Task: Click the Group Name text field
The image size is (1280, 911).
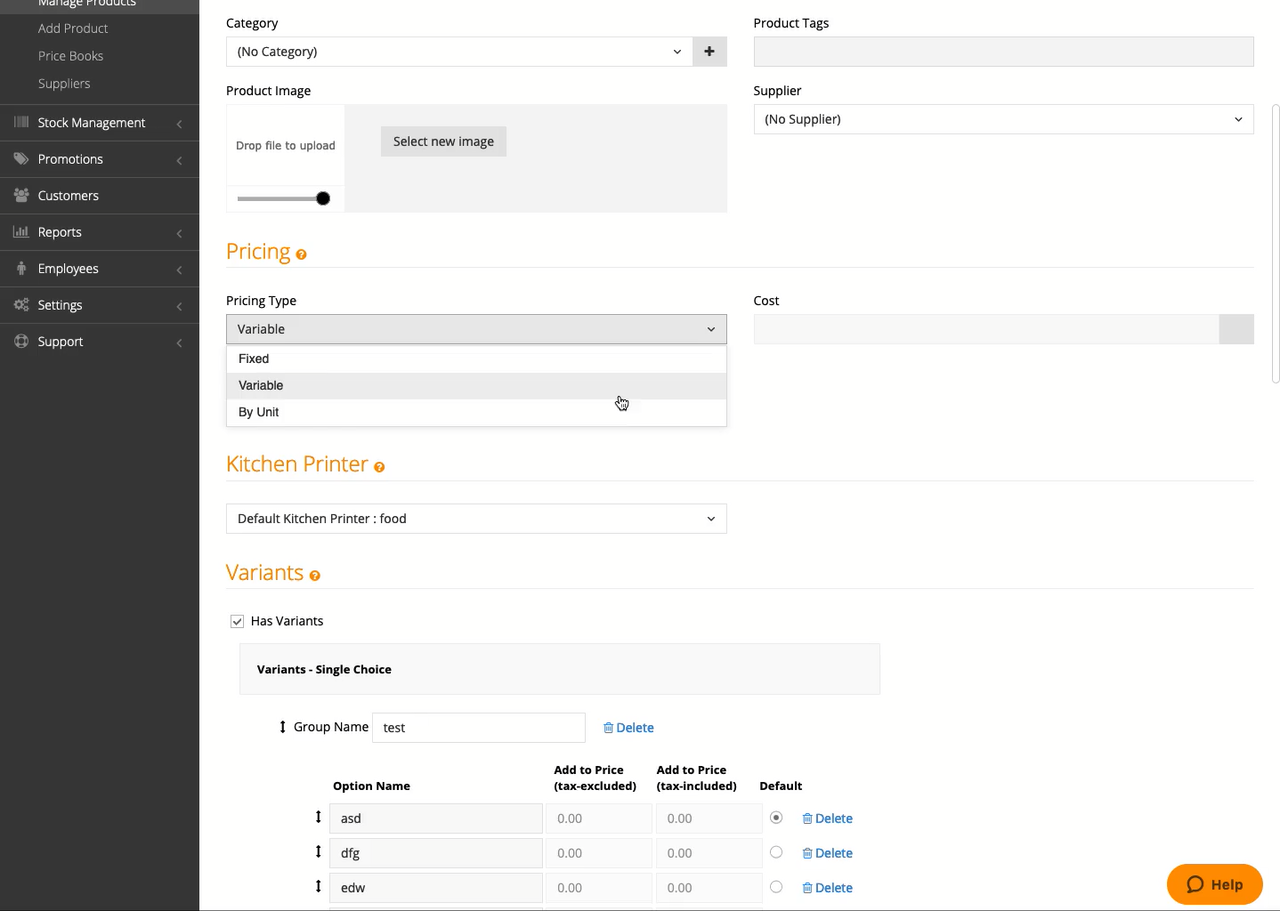Action: coord(478,727)
